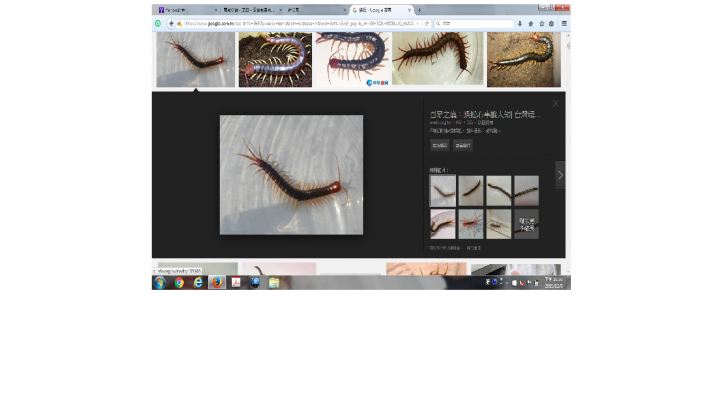720x404 pixels.
Task: Click the red shield tray icon
Action: tap(522, 283)
